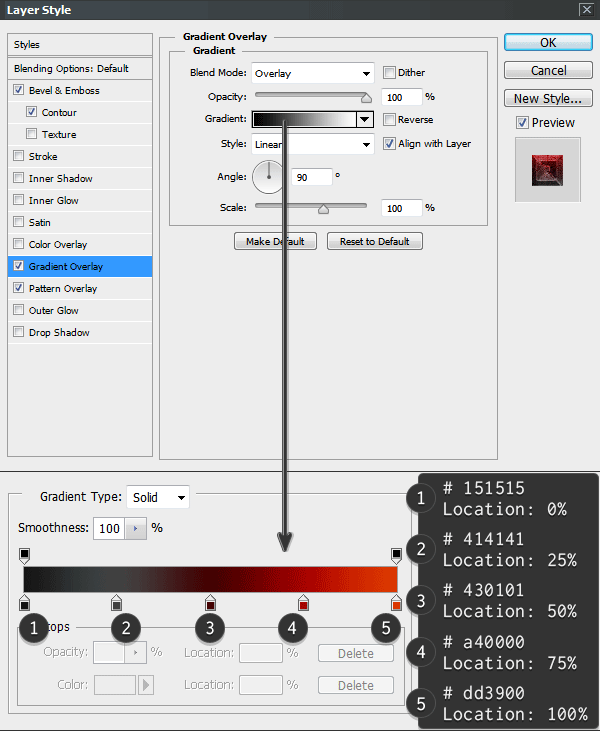The width and height of the screenshot is (600, 731).
Task: Uncheck Align with Layer
Action: [x=389, y=144]
